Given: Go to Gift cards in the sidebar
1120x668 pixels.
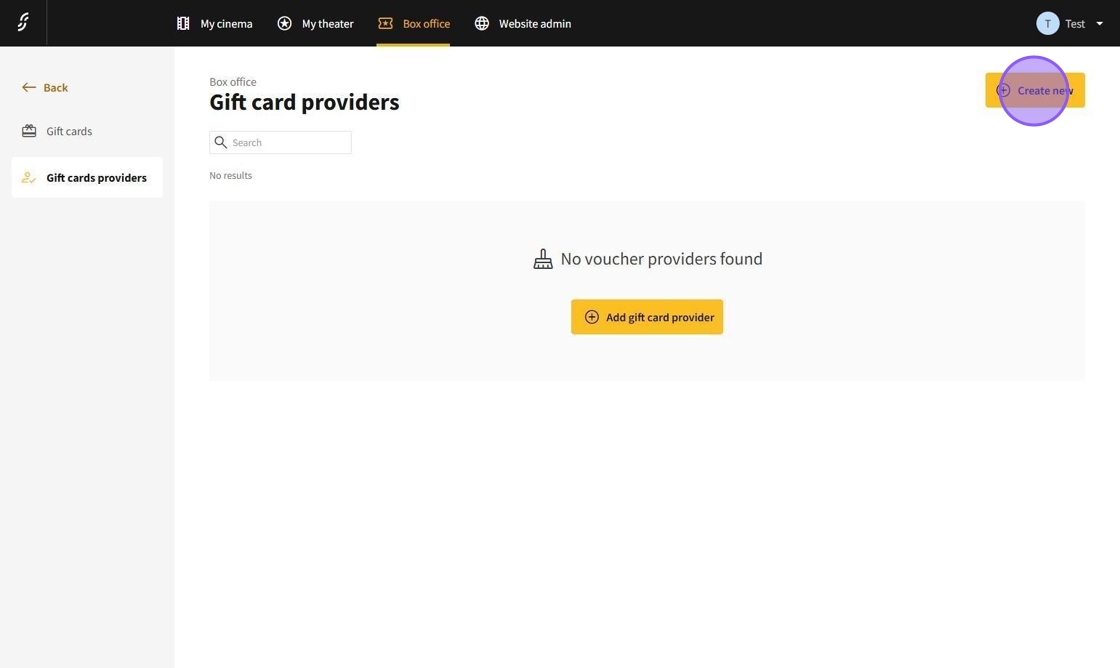Looking at the screenshot, I should point(69,131).
